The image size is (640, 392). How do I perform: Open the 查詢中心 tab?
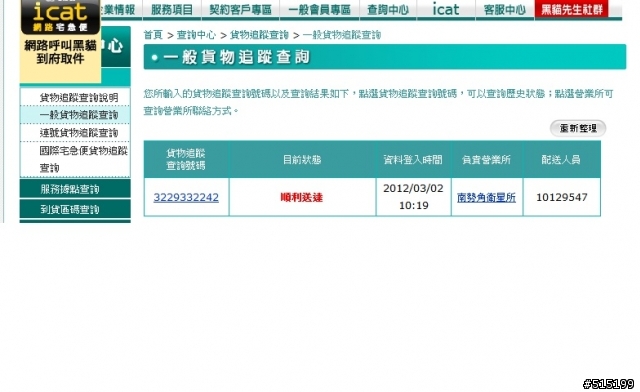point(388,9)
